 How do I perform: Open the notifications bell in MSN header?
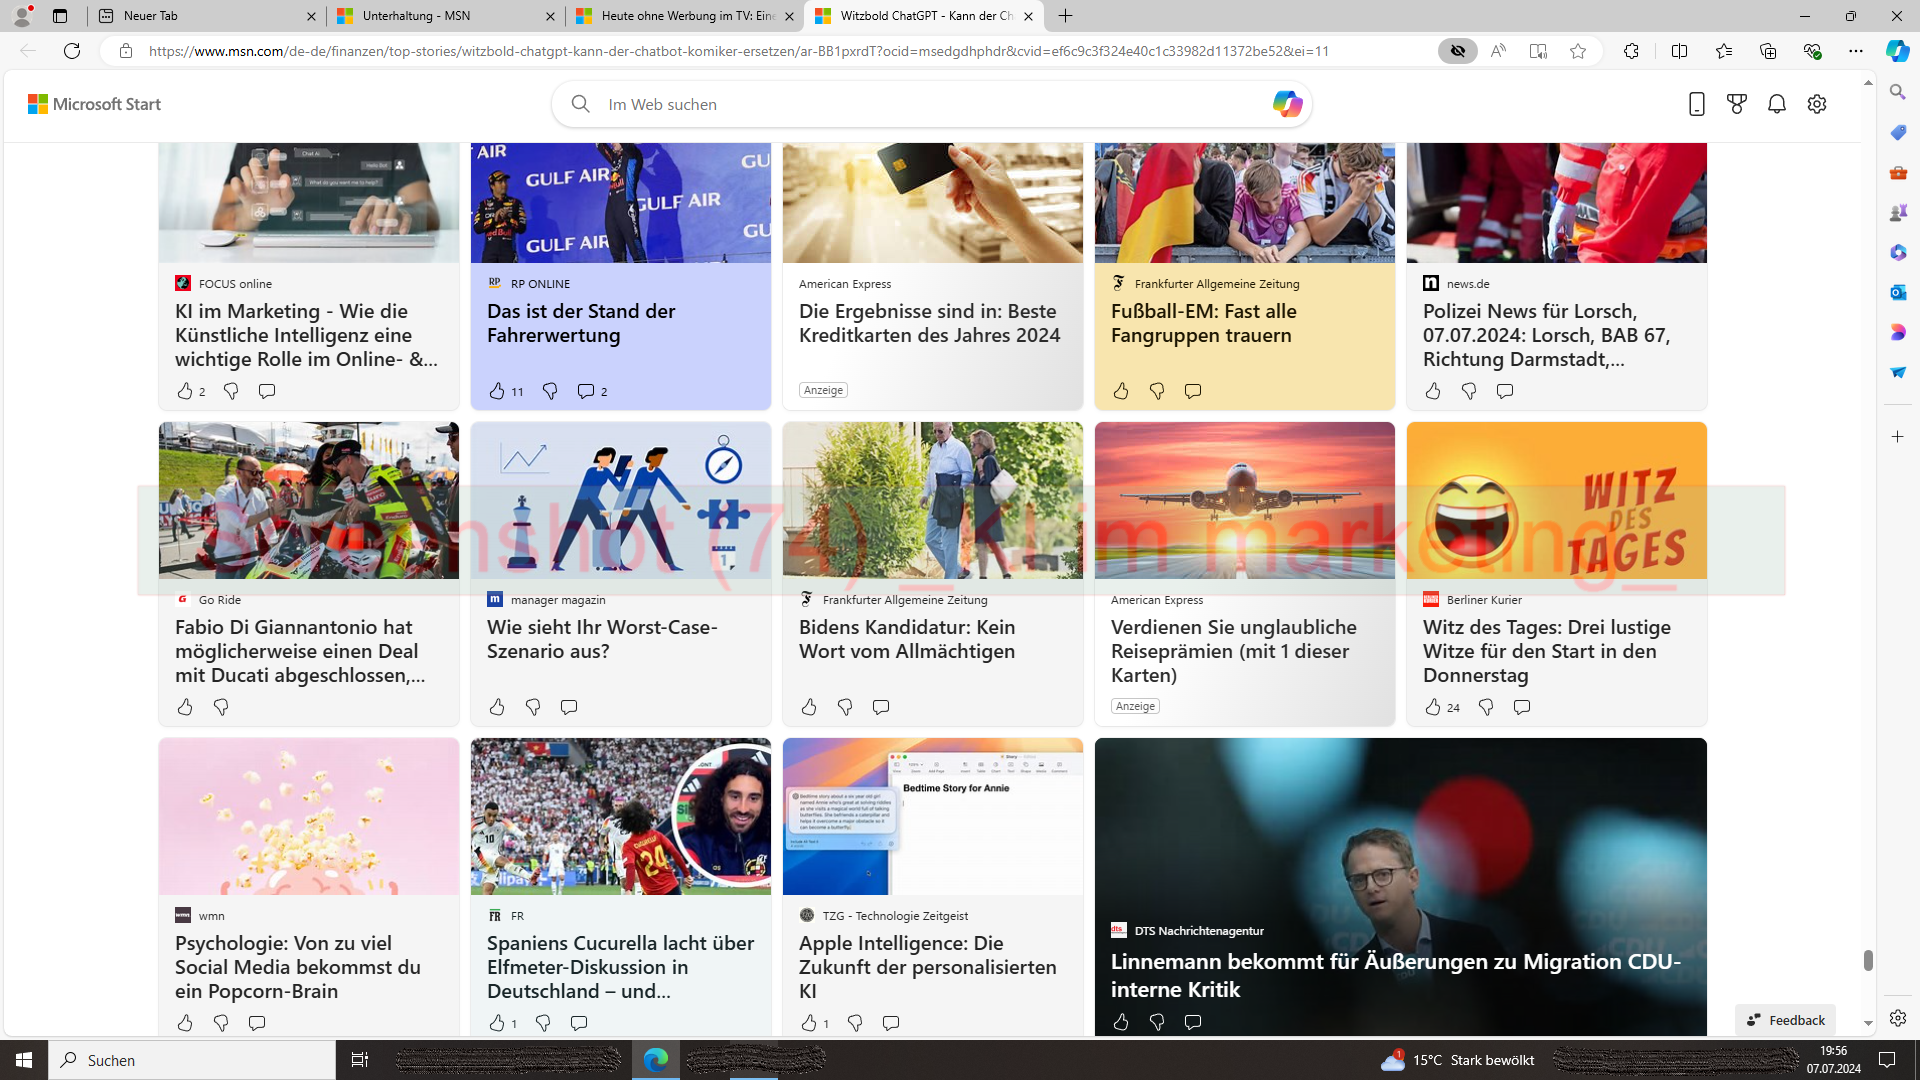point(1777,104)
